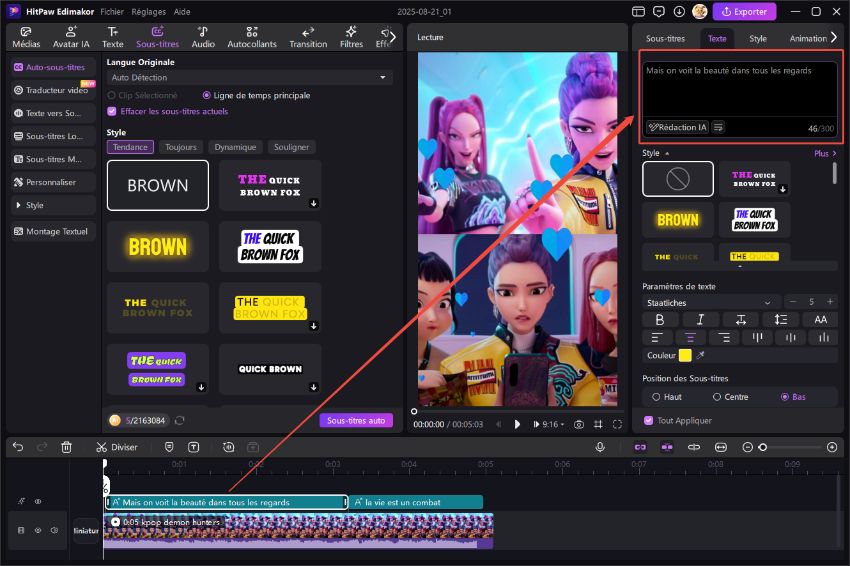This screenshot has width=850, height=566.
Task: Click the crop icon under preview
Action: pos(598,424)
